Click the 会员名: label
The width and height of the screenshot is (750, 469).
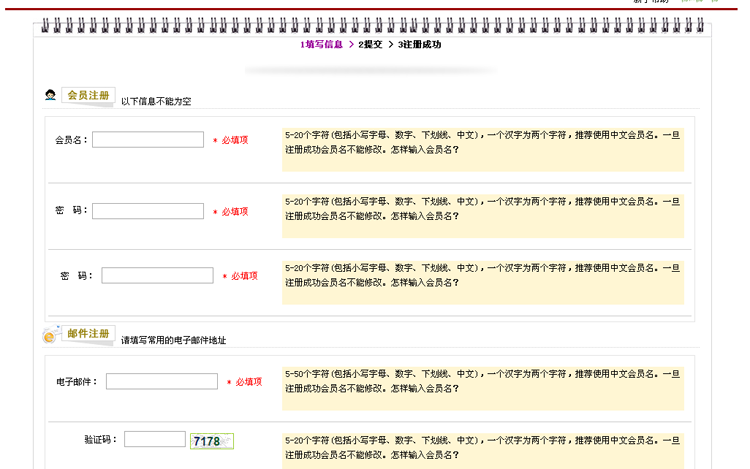(72, 140)
